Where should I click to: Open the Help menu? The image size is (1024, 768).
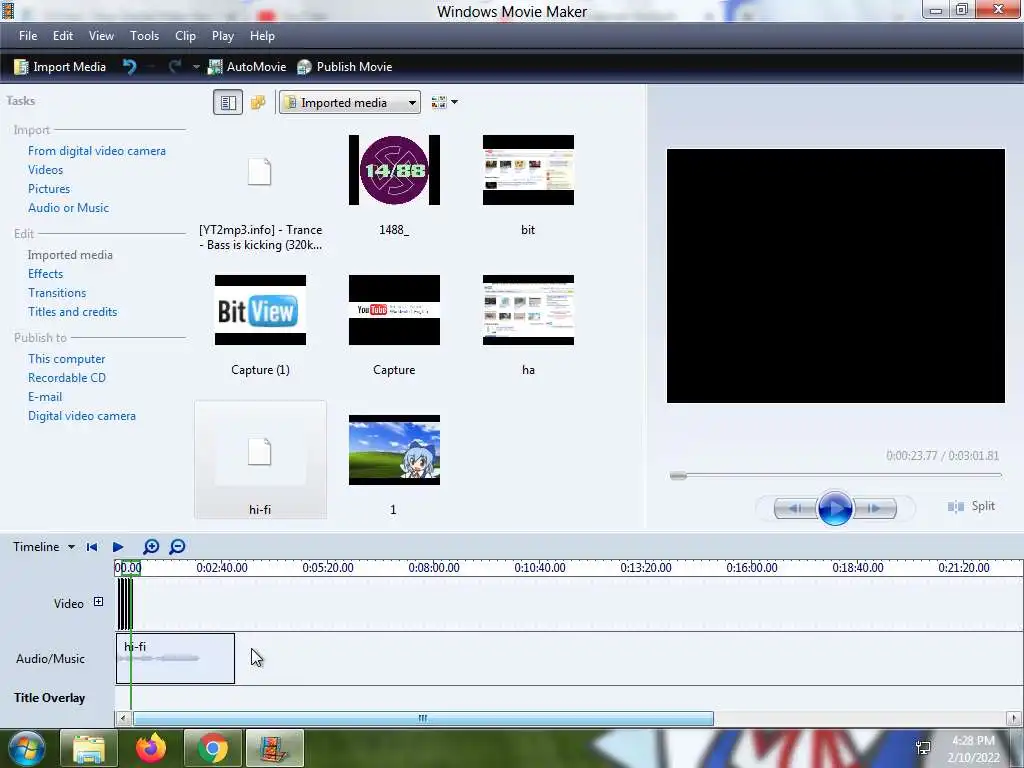(x=262, y=36)
